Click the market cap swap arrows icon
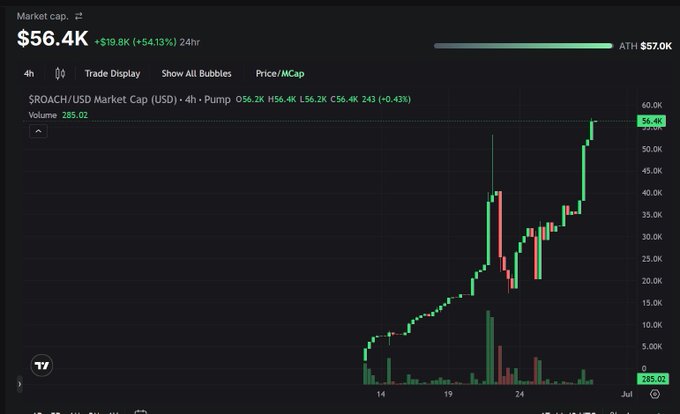Screen dimensions: 680x414 [78, 16]
